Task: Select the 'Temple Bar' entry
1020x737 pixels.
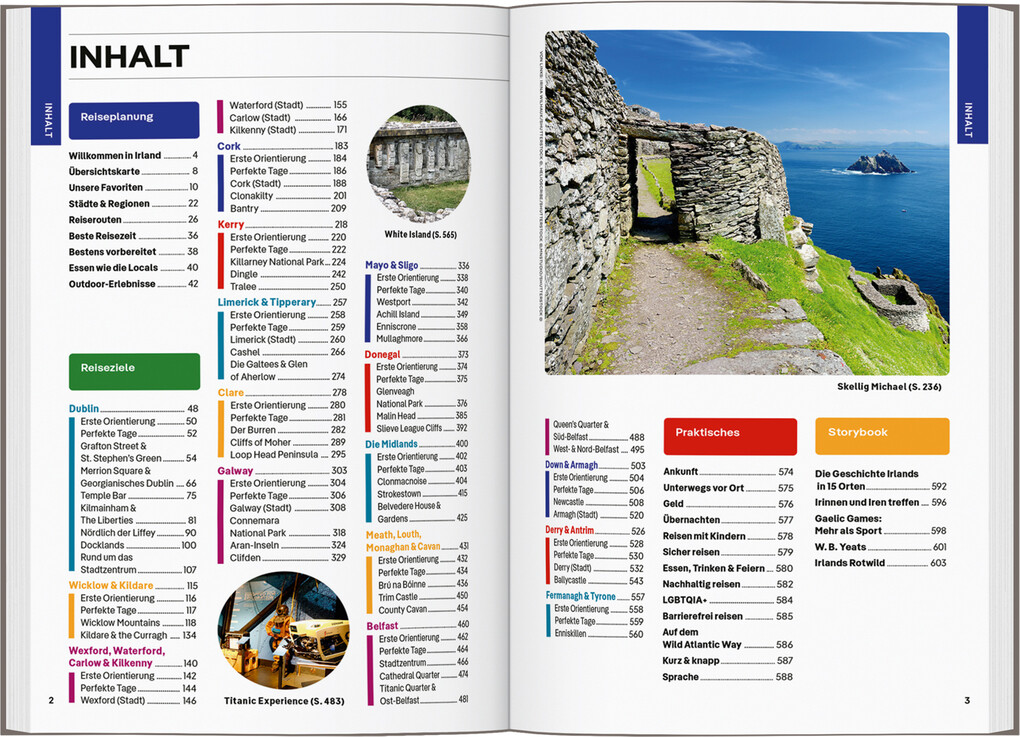Action: coord(139,496)
